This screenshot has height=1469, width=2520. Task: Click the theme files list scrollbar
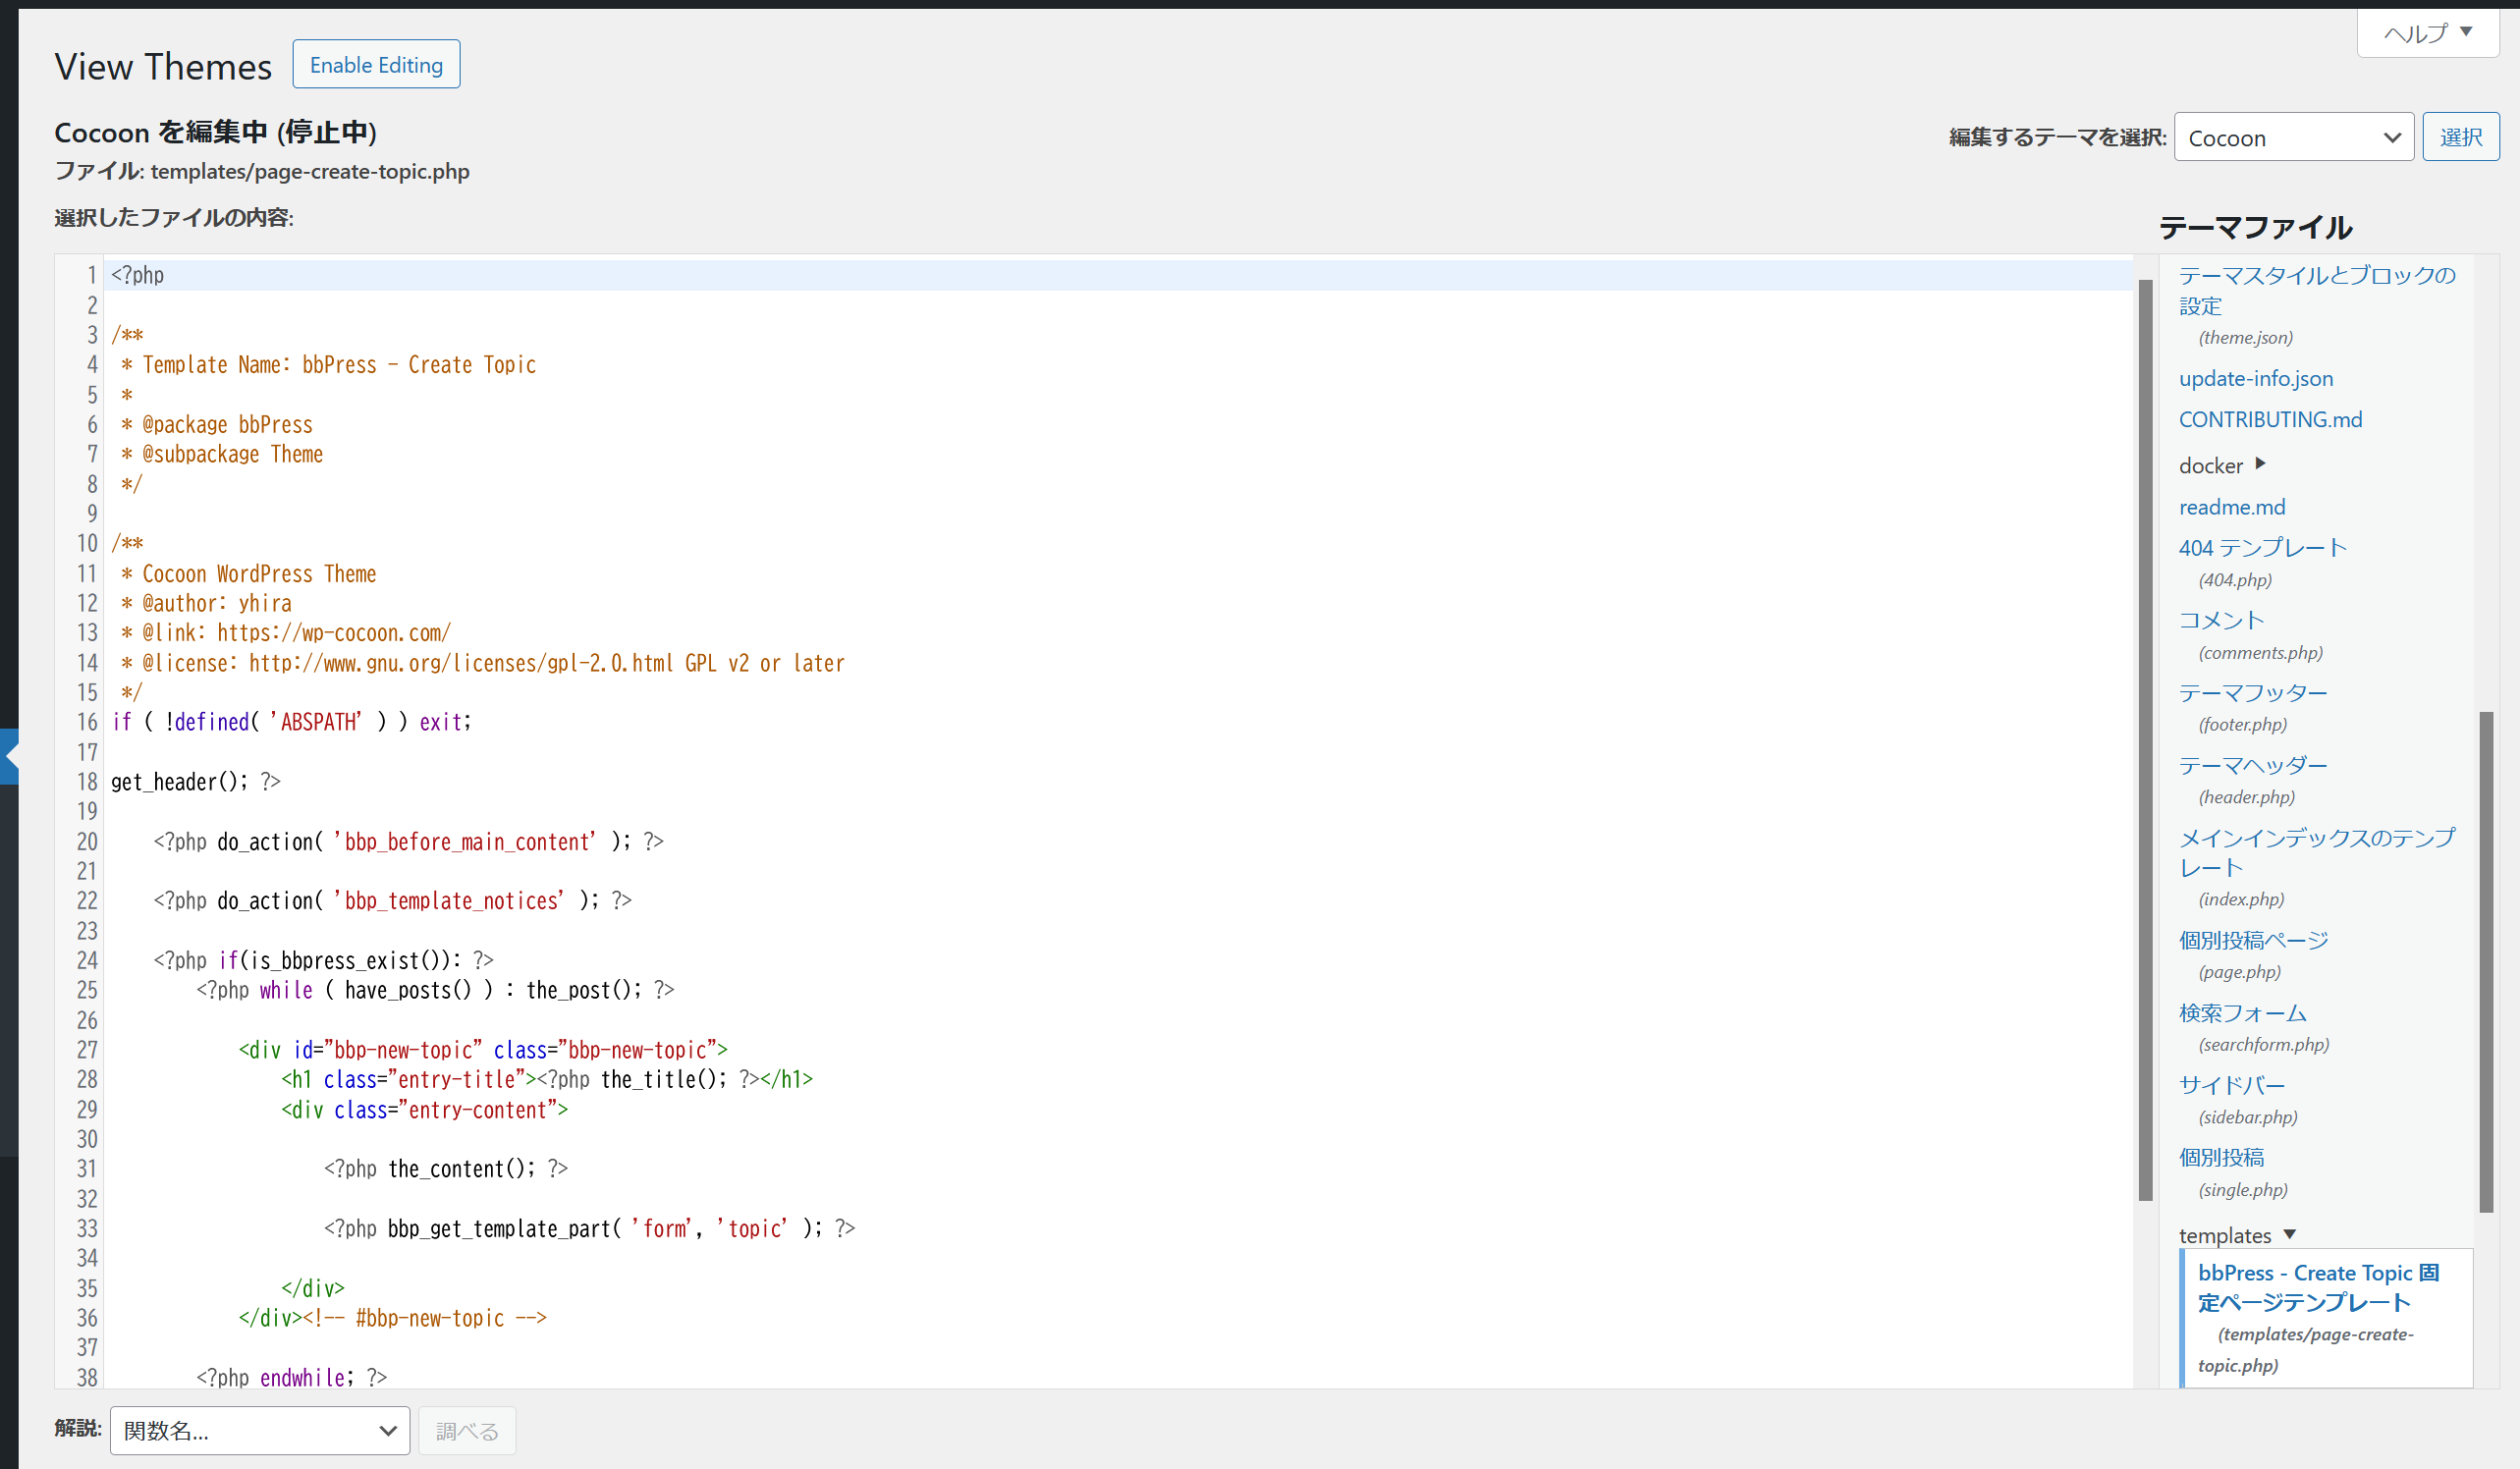click(x=2486, y=960)
